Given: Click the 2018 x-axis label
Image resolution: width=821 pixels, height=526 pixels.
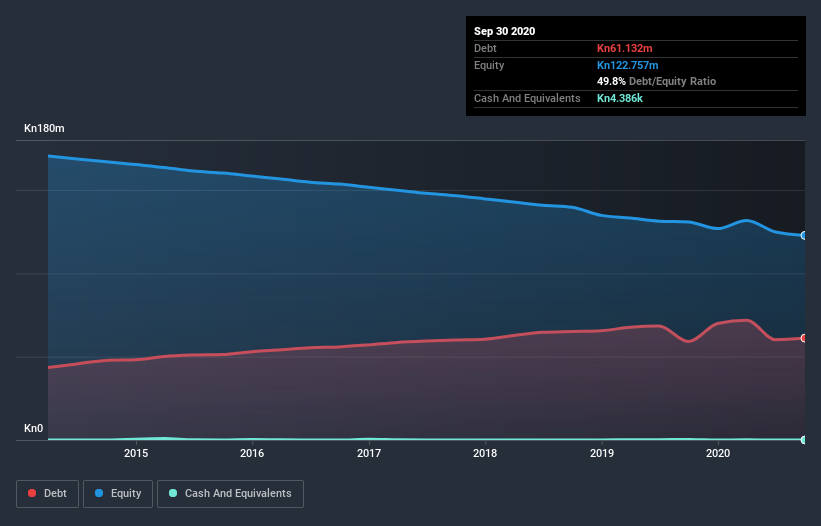Looking at the screenshot, I should tap(485, 453).
